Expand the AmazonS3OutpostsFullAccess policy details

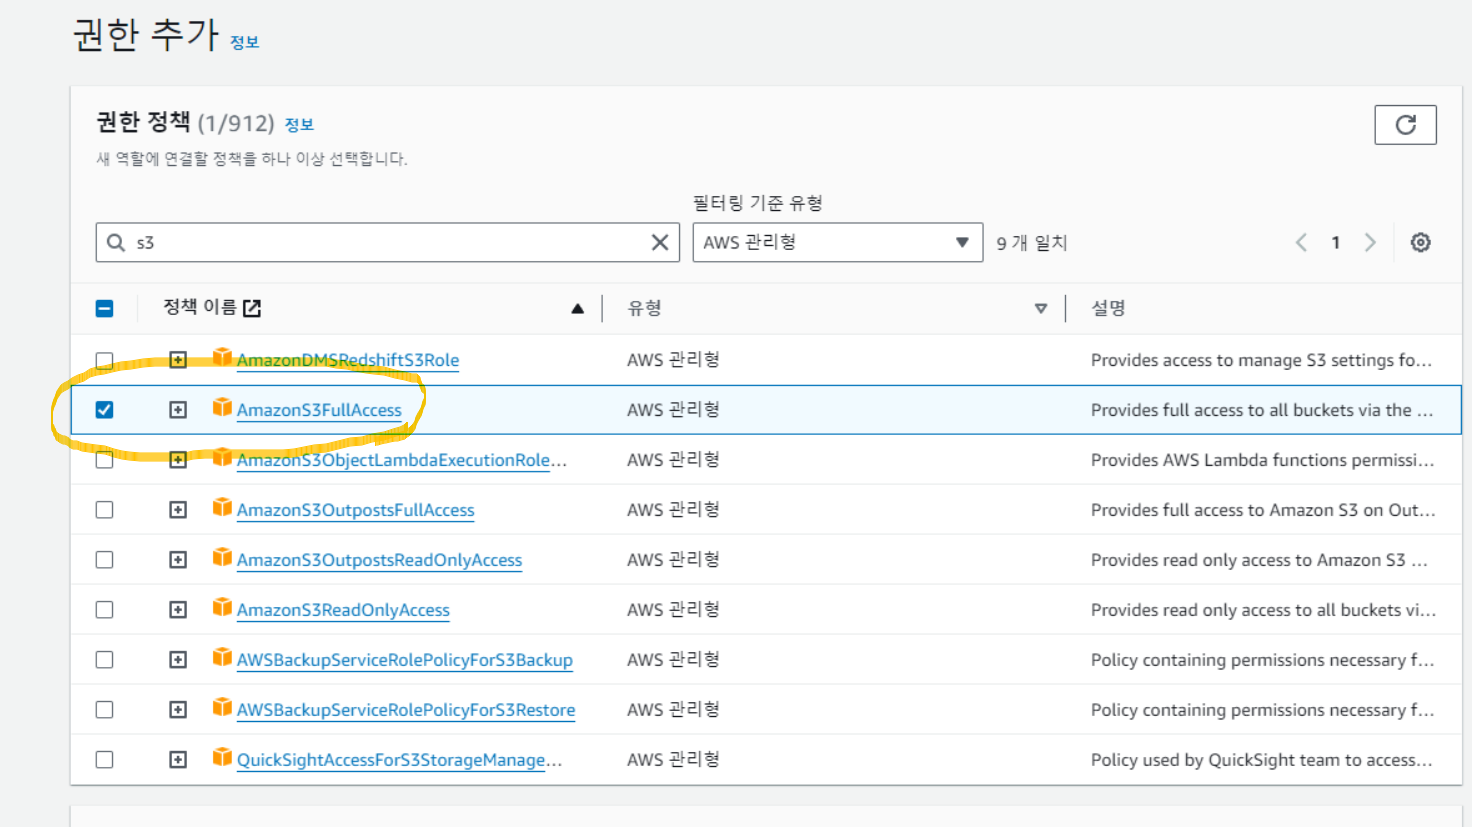pos(178,510)
